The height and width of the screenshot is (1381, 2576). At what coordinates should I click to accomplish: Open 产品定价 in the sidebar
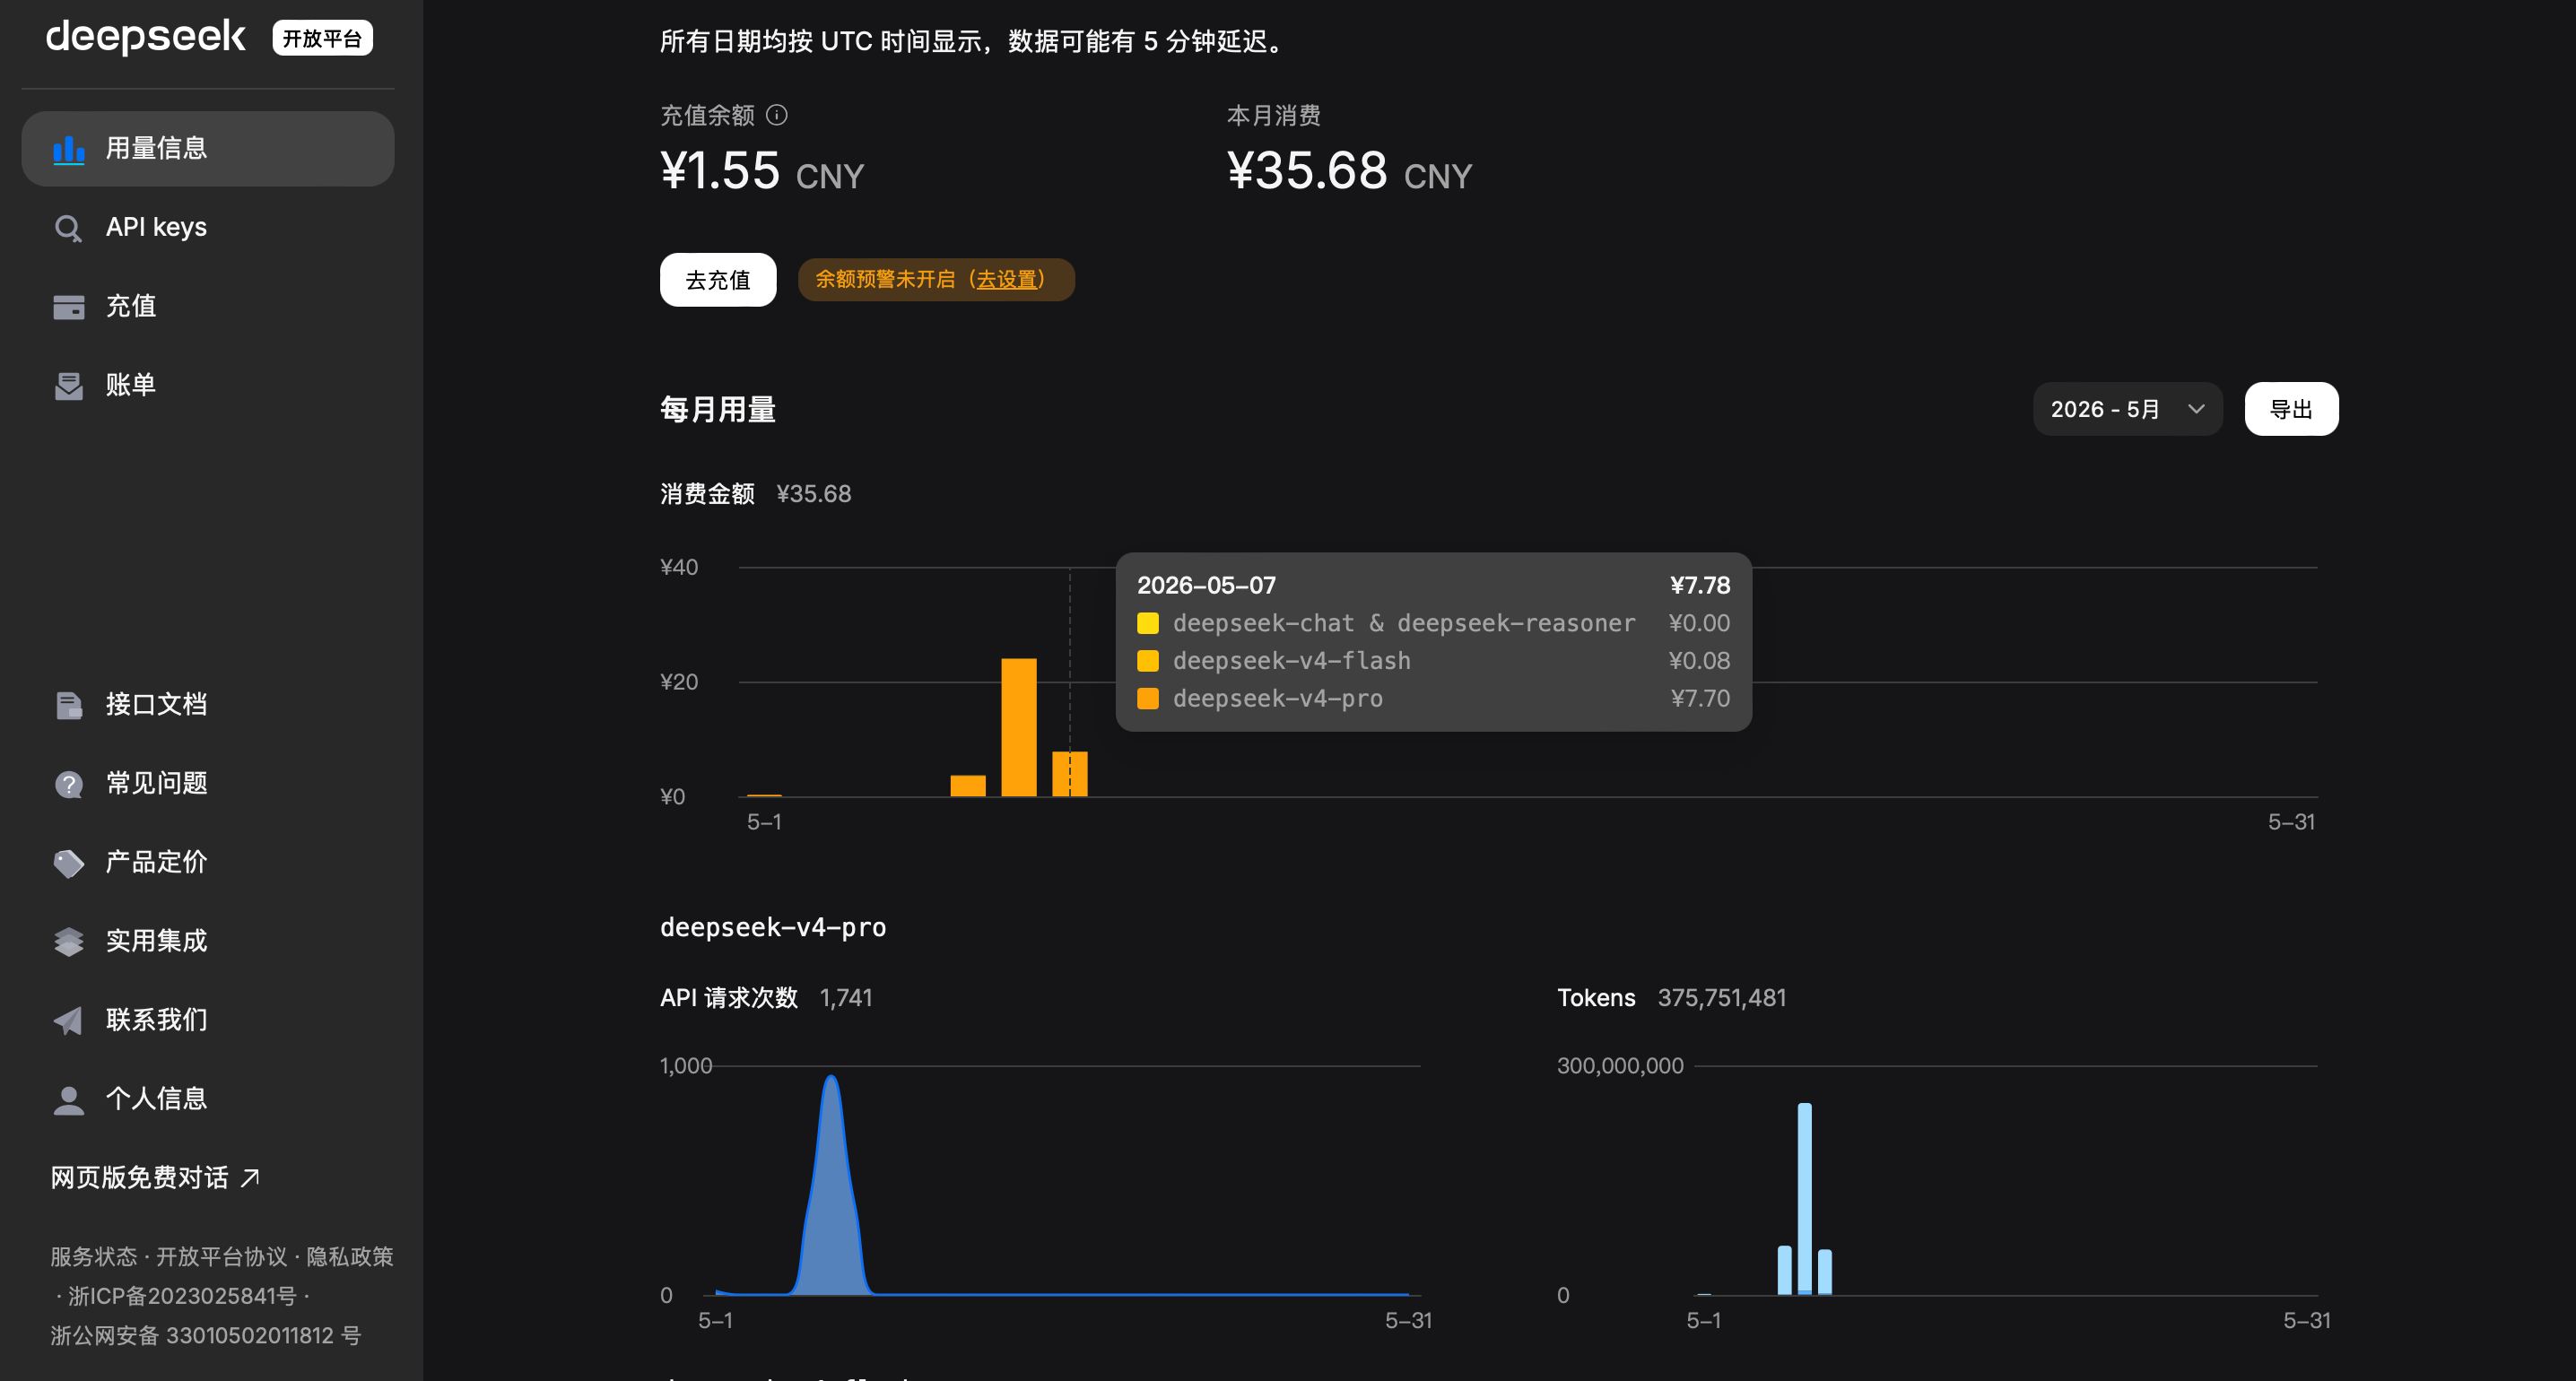(208, 863)
